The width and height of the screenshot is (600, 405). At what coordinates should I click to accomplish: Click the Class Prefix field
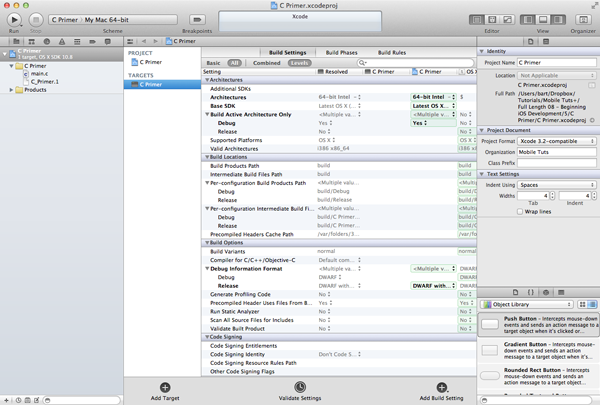click(557, 163)
